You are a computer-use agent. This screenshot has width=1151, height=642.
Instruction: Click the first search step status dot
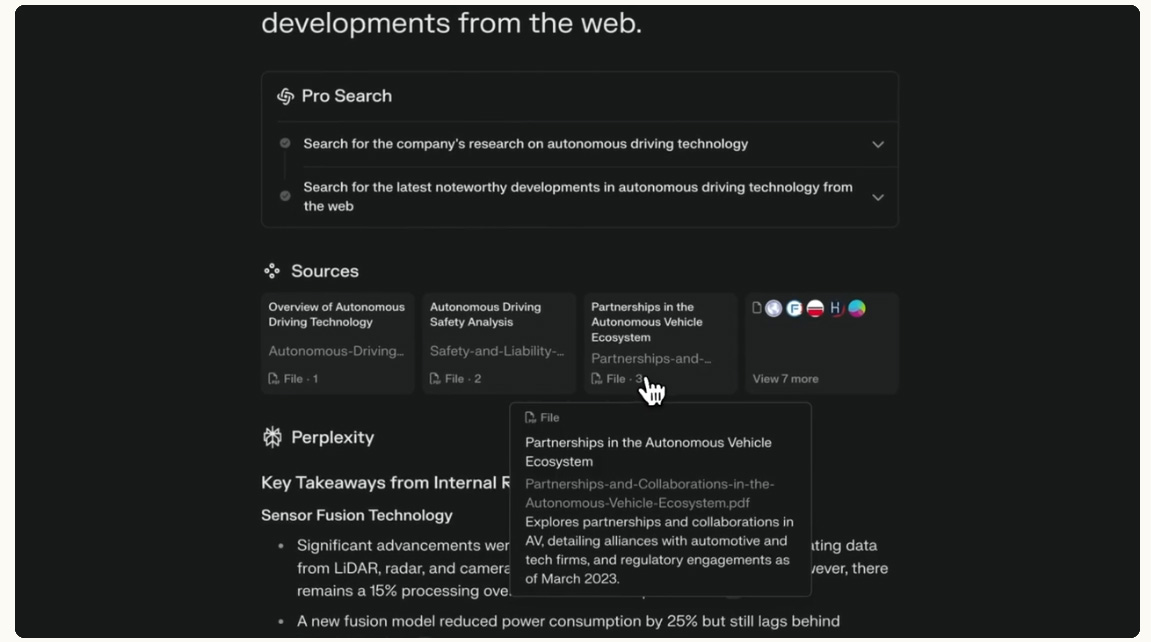click(x=285, y=143)
